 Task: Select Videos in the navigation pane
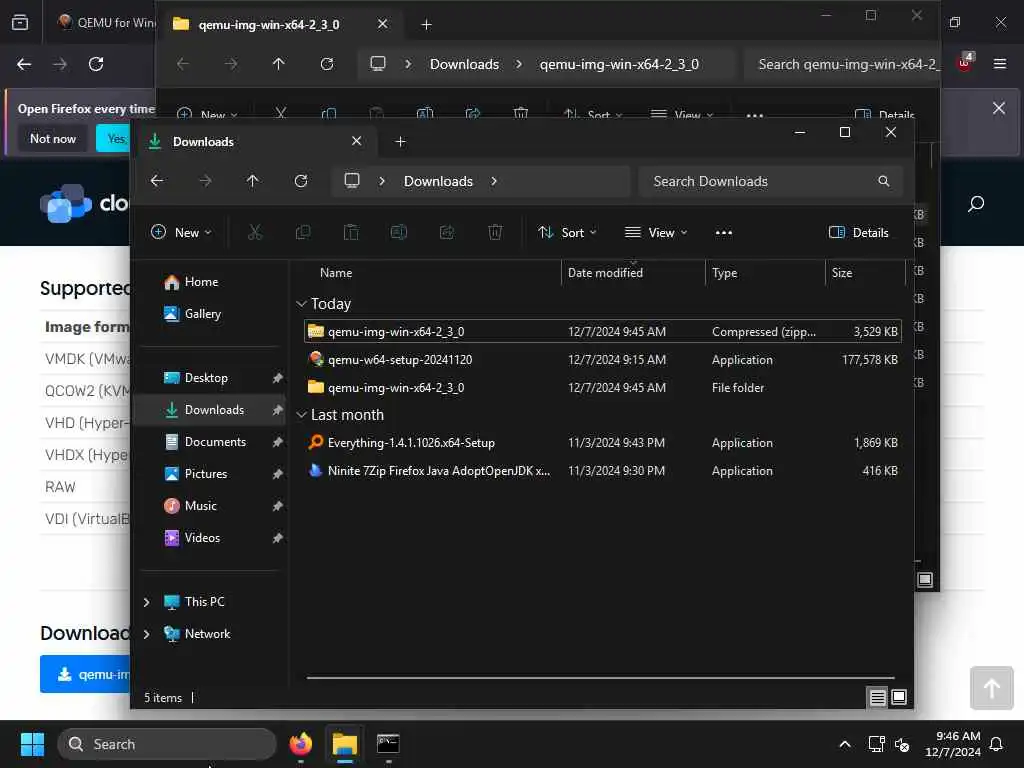pyautogui.click(x=209, y=538)
